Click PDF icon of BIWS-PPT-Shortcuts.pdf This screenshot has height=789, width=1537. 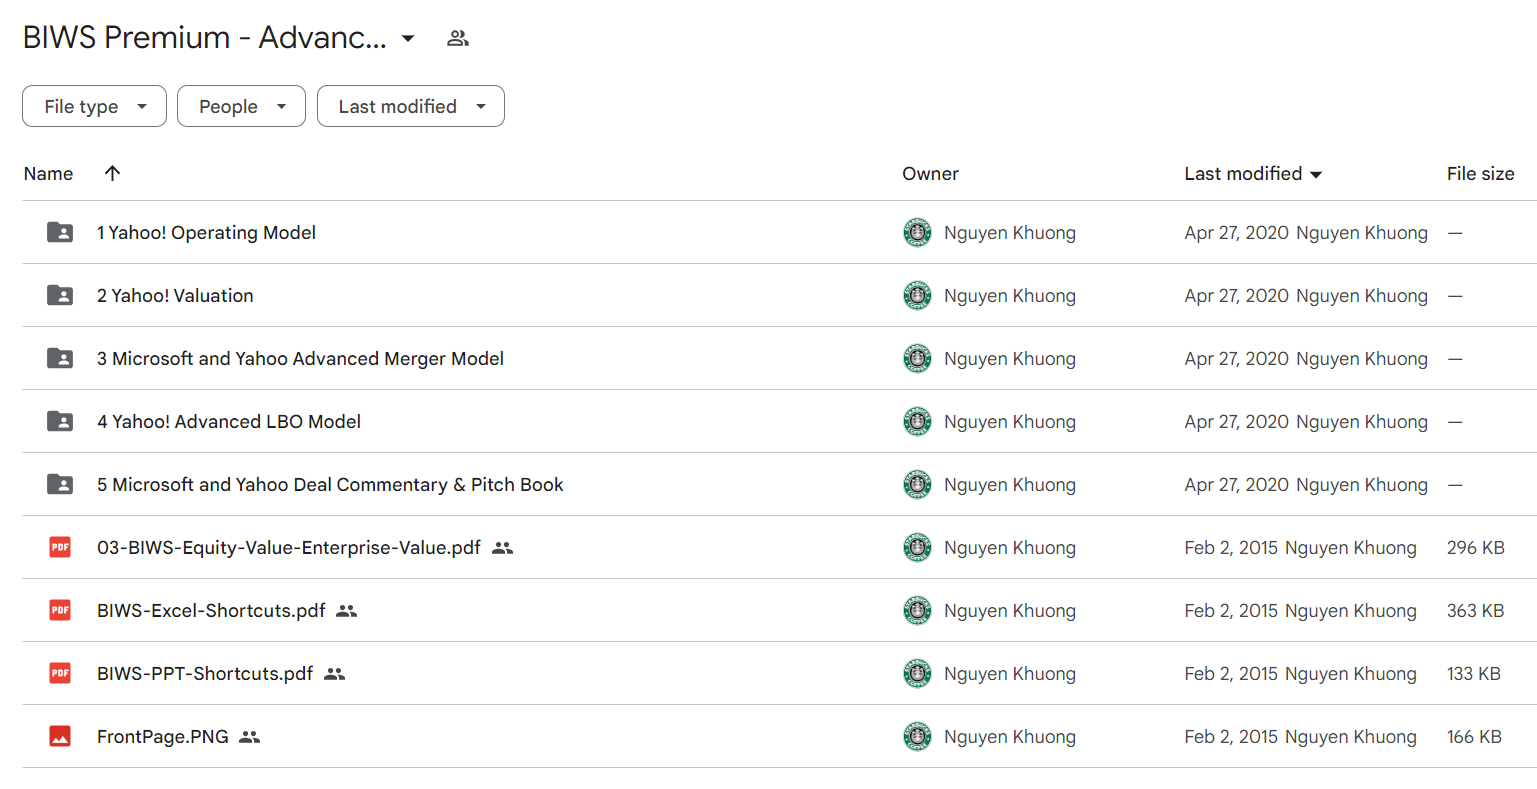60,673
